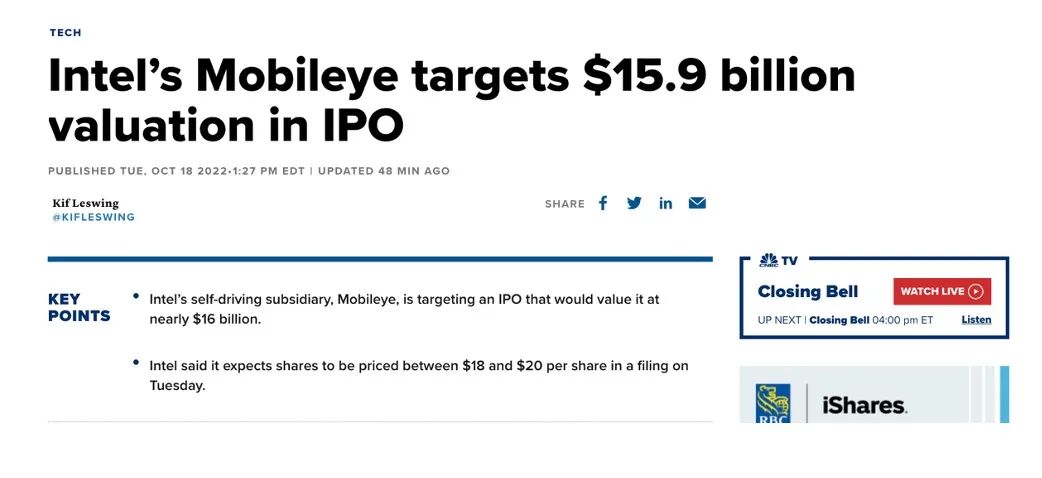Open author Kif Leswing's profile
The width and height of the screenshot is (1042, 478).
pos(85,203)
